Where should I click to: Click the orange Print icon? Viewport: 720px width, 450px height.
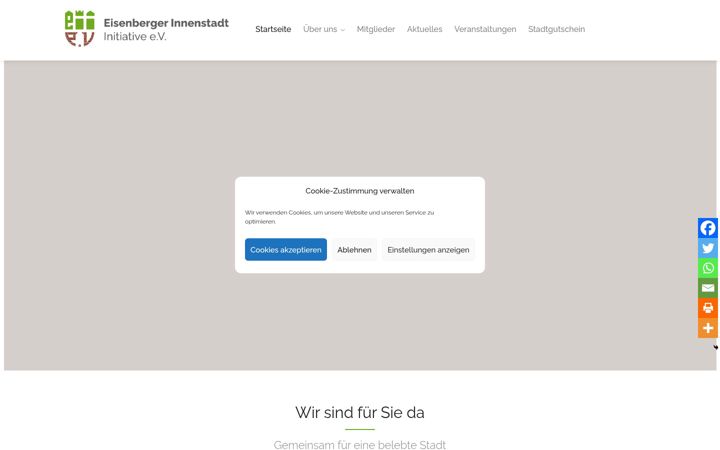(x=708, y=308)
